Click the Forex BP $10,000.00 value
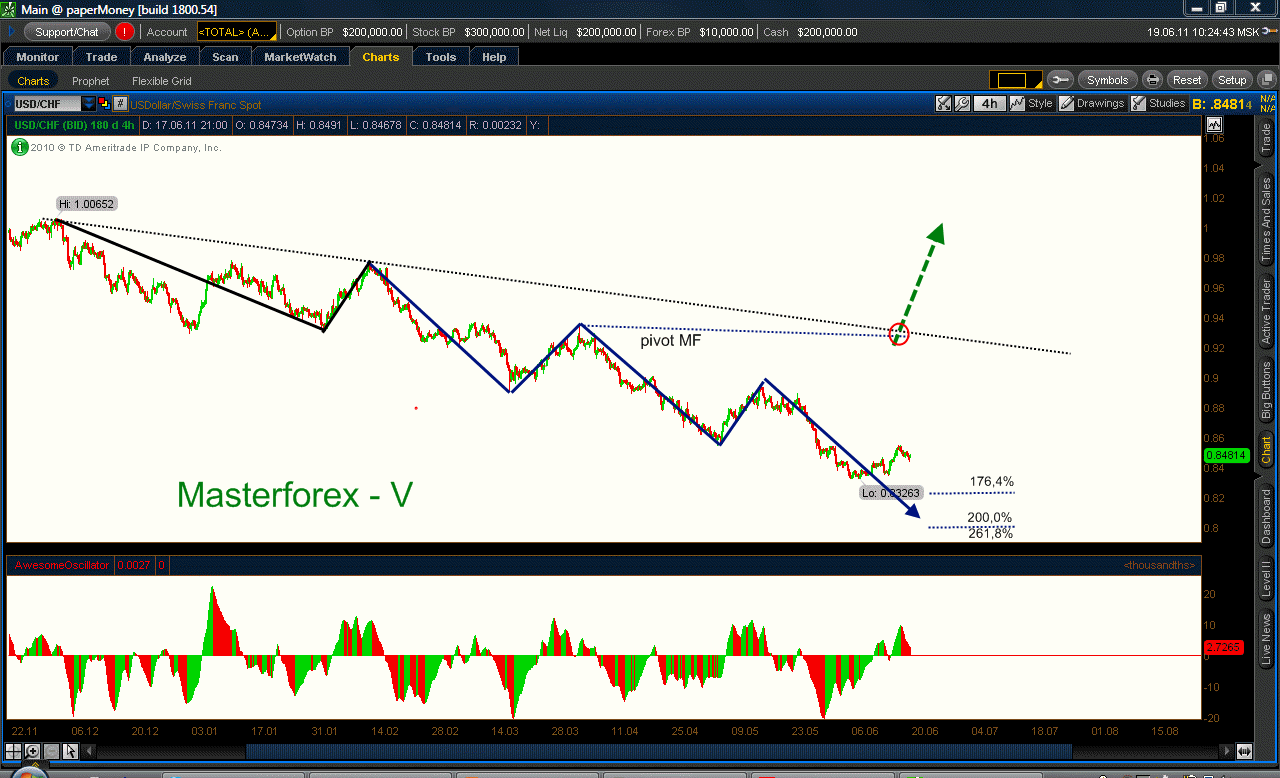The image size is (1280, 778). click(x=725, y=32)
